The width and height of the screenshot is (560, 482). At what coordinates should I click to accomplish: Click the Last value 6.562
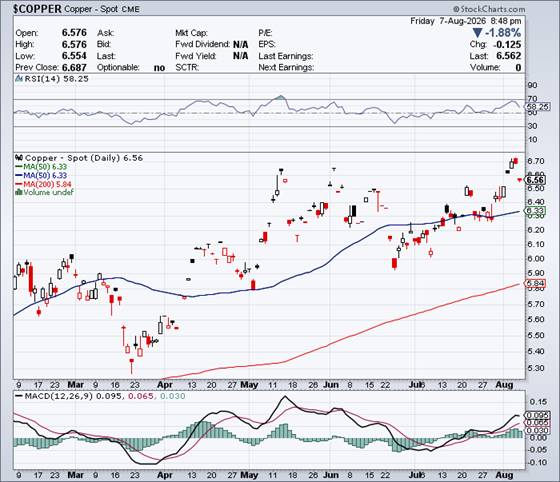click(509, 56)
